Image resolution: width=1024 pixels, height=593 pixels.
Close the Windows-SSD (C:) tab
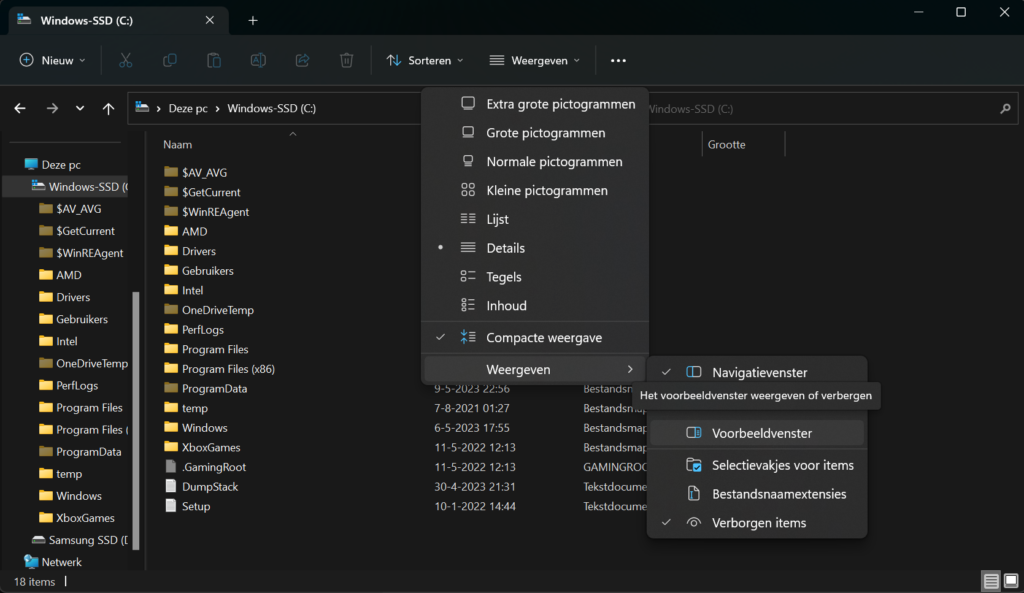coord(210,20)
